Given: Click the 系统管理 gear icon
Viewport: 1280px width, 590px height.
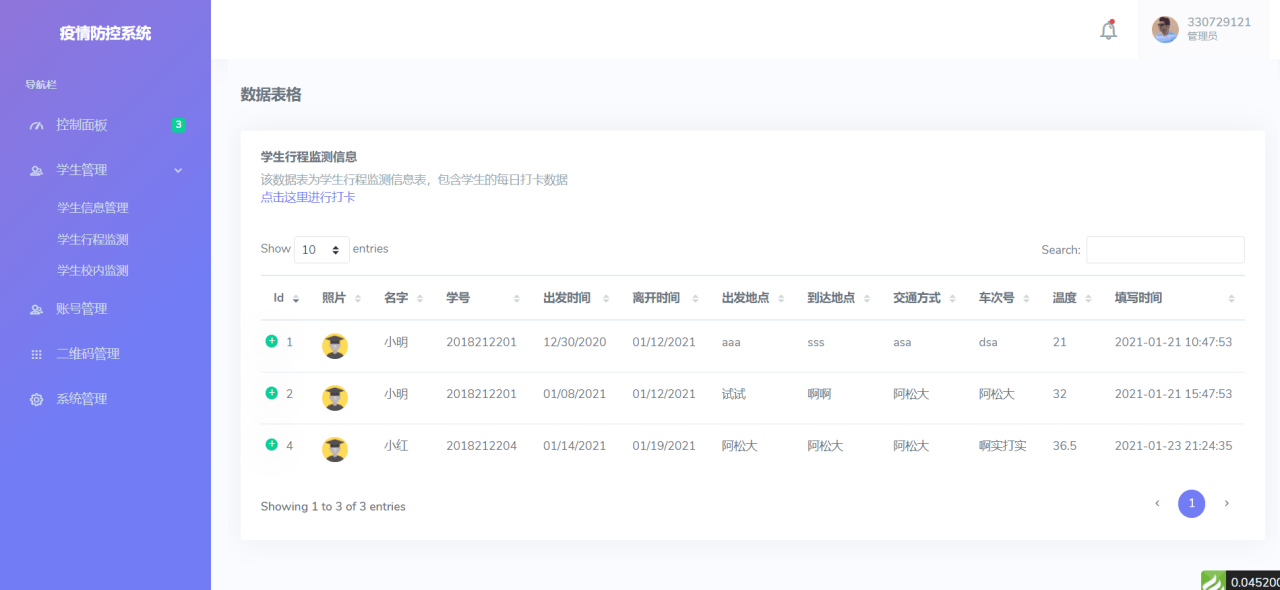Looking at the screenshot, I should click(36, 398).
